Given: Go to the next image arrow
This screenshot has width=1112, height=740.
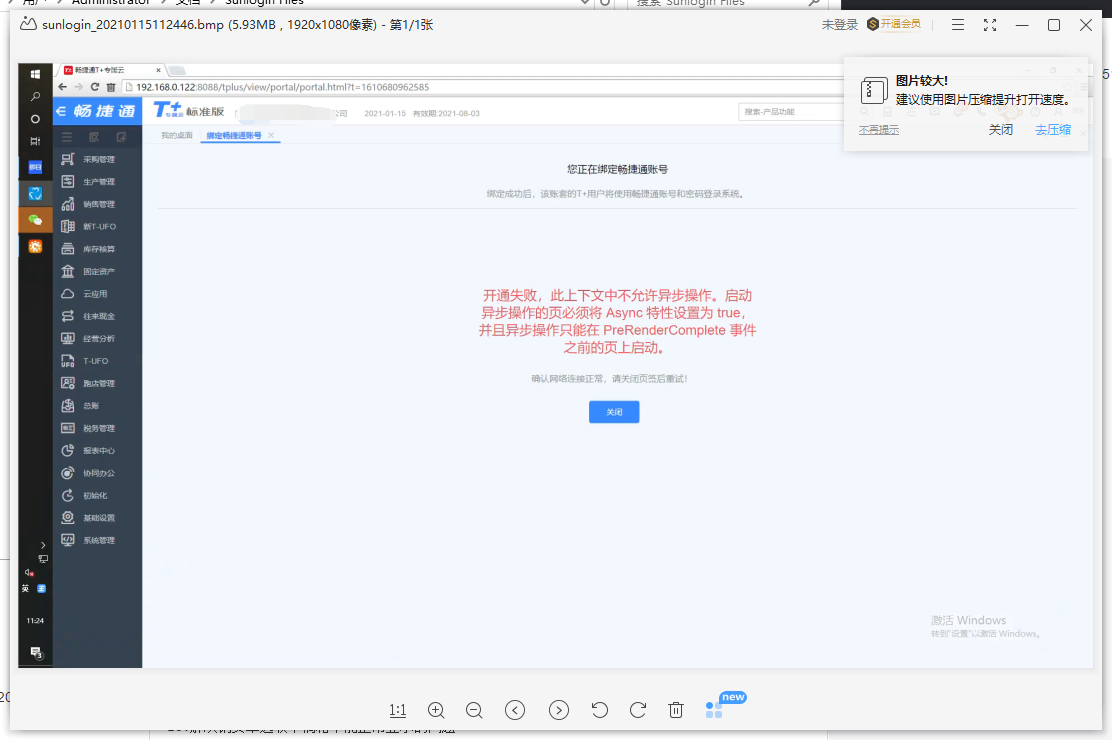Looking at the screenshot, I should [559, 710].
